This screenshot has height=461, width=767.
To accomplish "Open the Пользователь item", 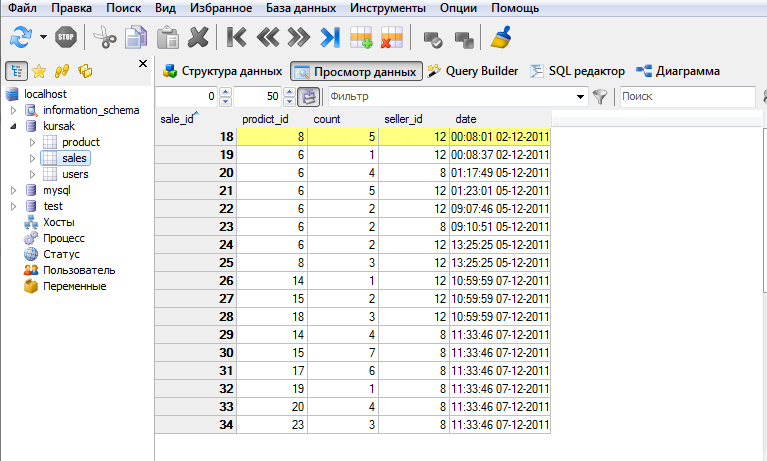I will [x=79, y=270].
